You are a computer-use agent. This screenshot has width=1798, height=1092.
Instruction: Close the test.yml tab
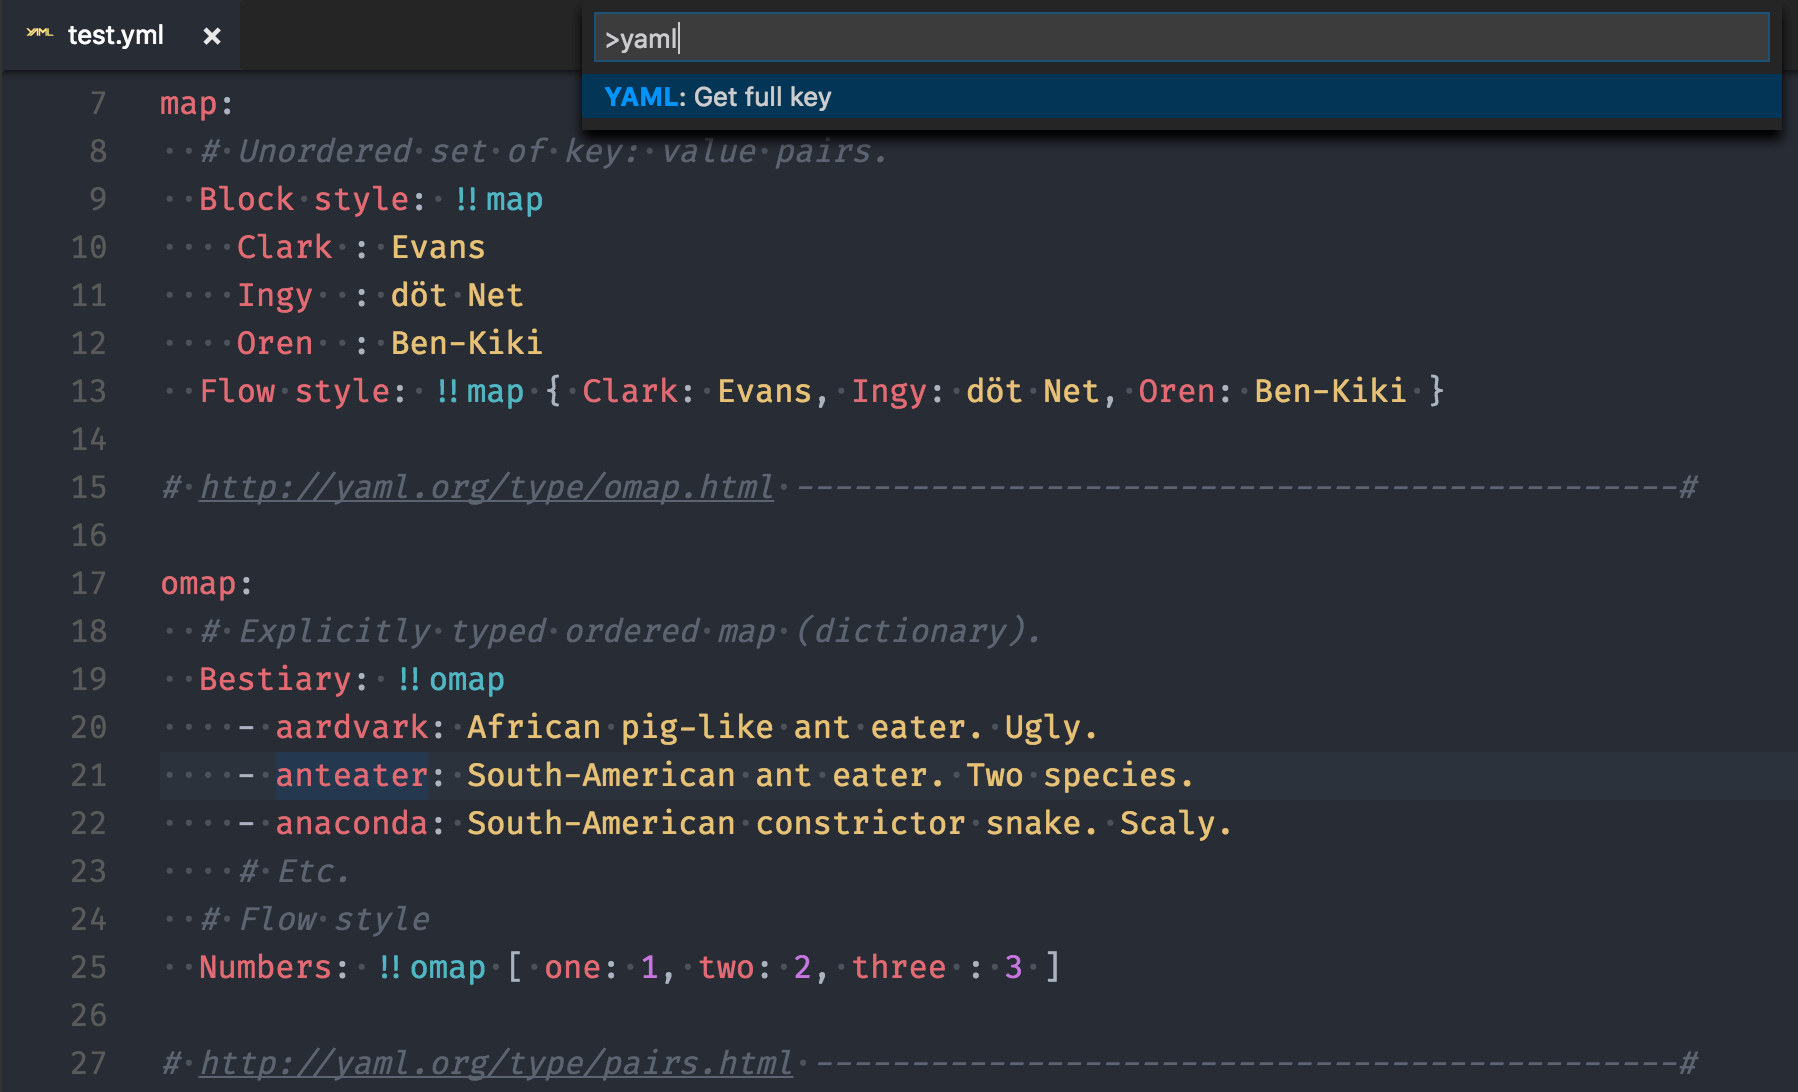tap(212, 35)
